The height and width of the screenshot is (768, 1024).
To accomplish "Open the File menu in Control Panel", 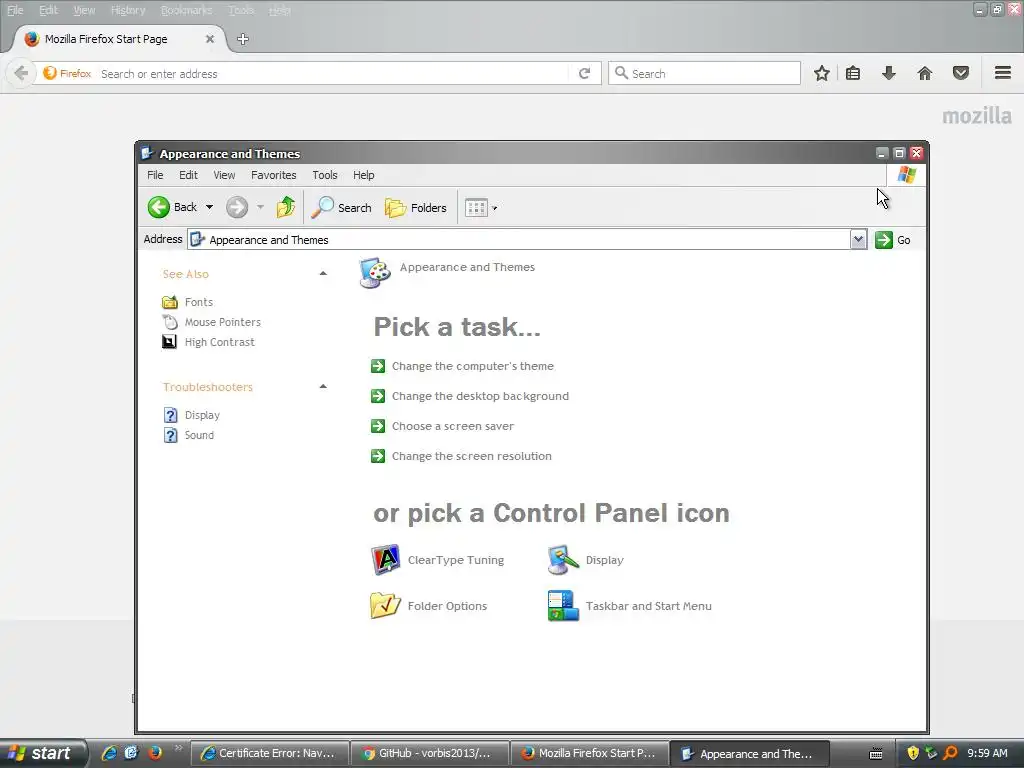I will 155,175.
